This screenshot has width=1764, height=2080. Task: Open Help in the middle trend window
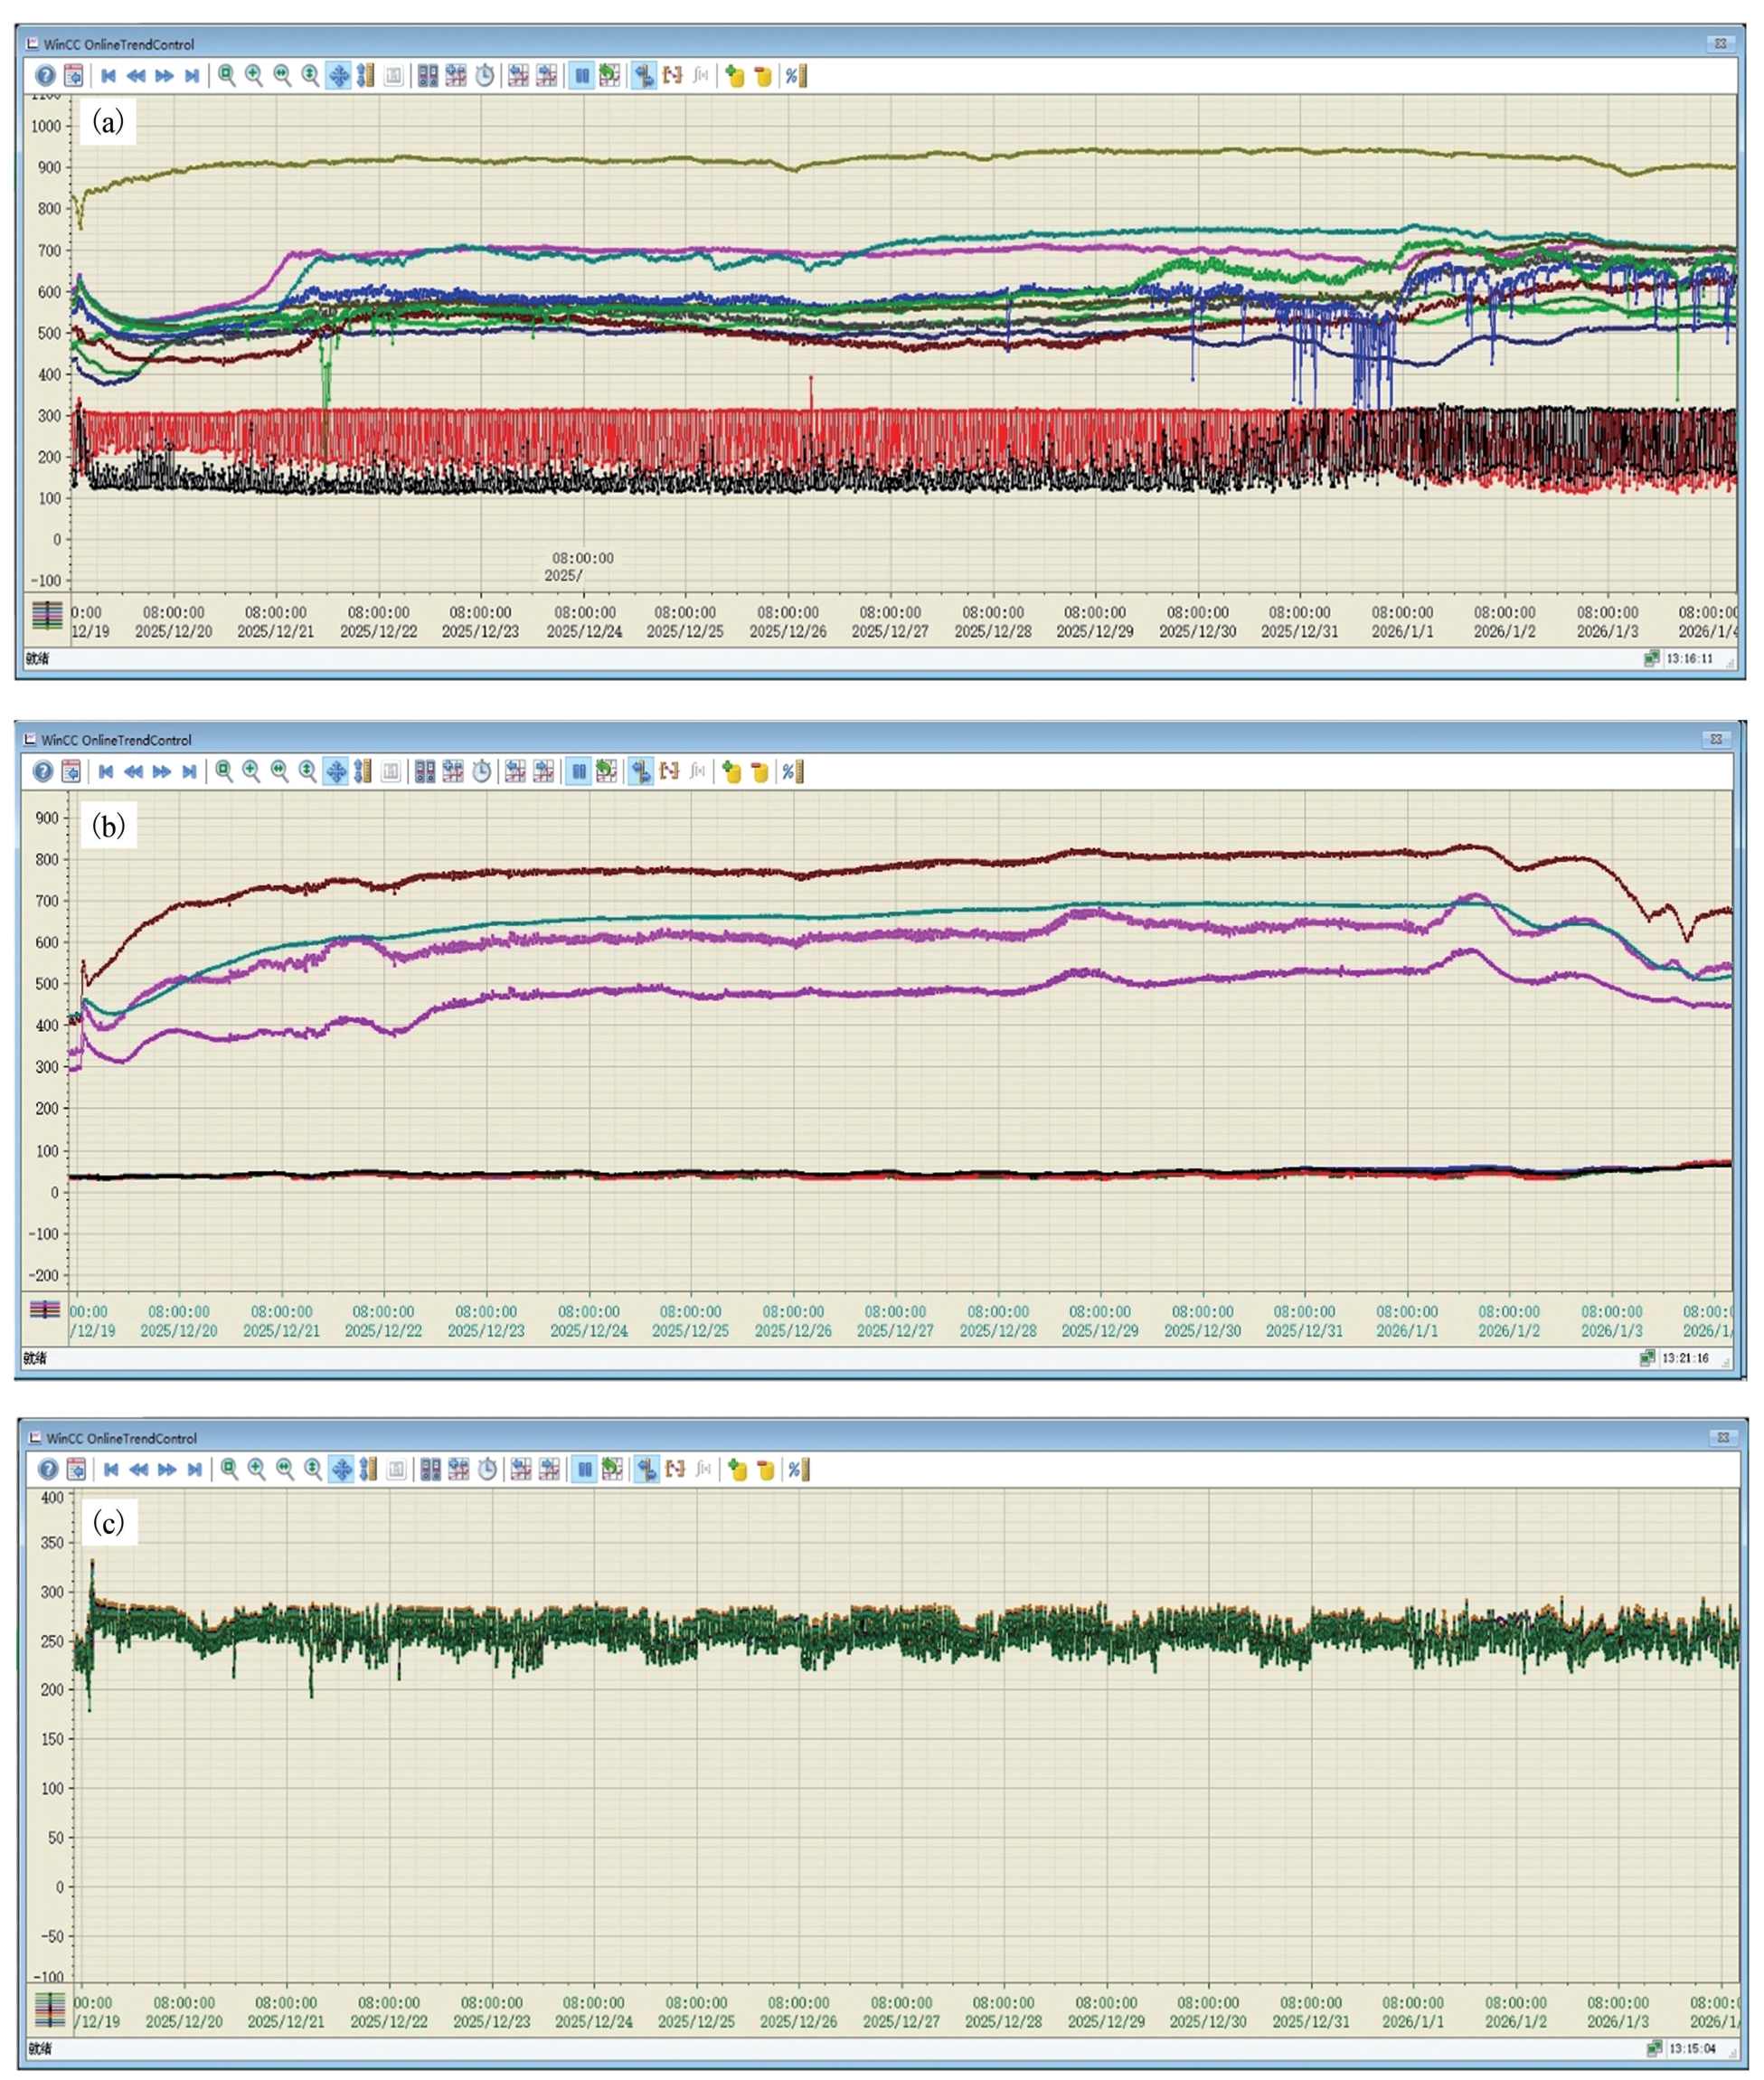tap(43, 772)
